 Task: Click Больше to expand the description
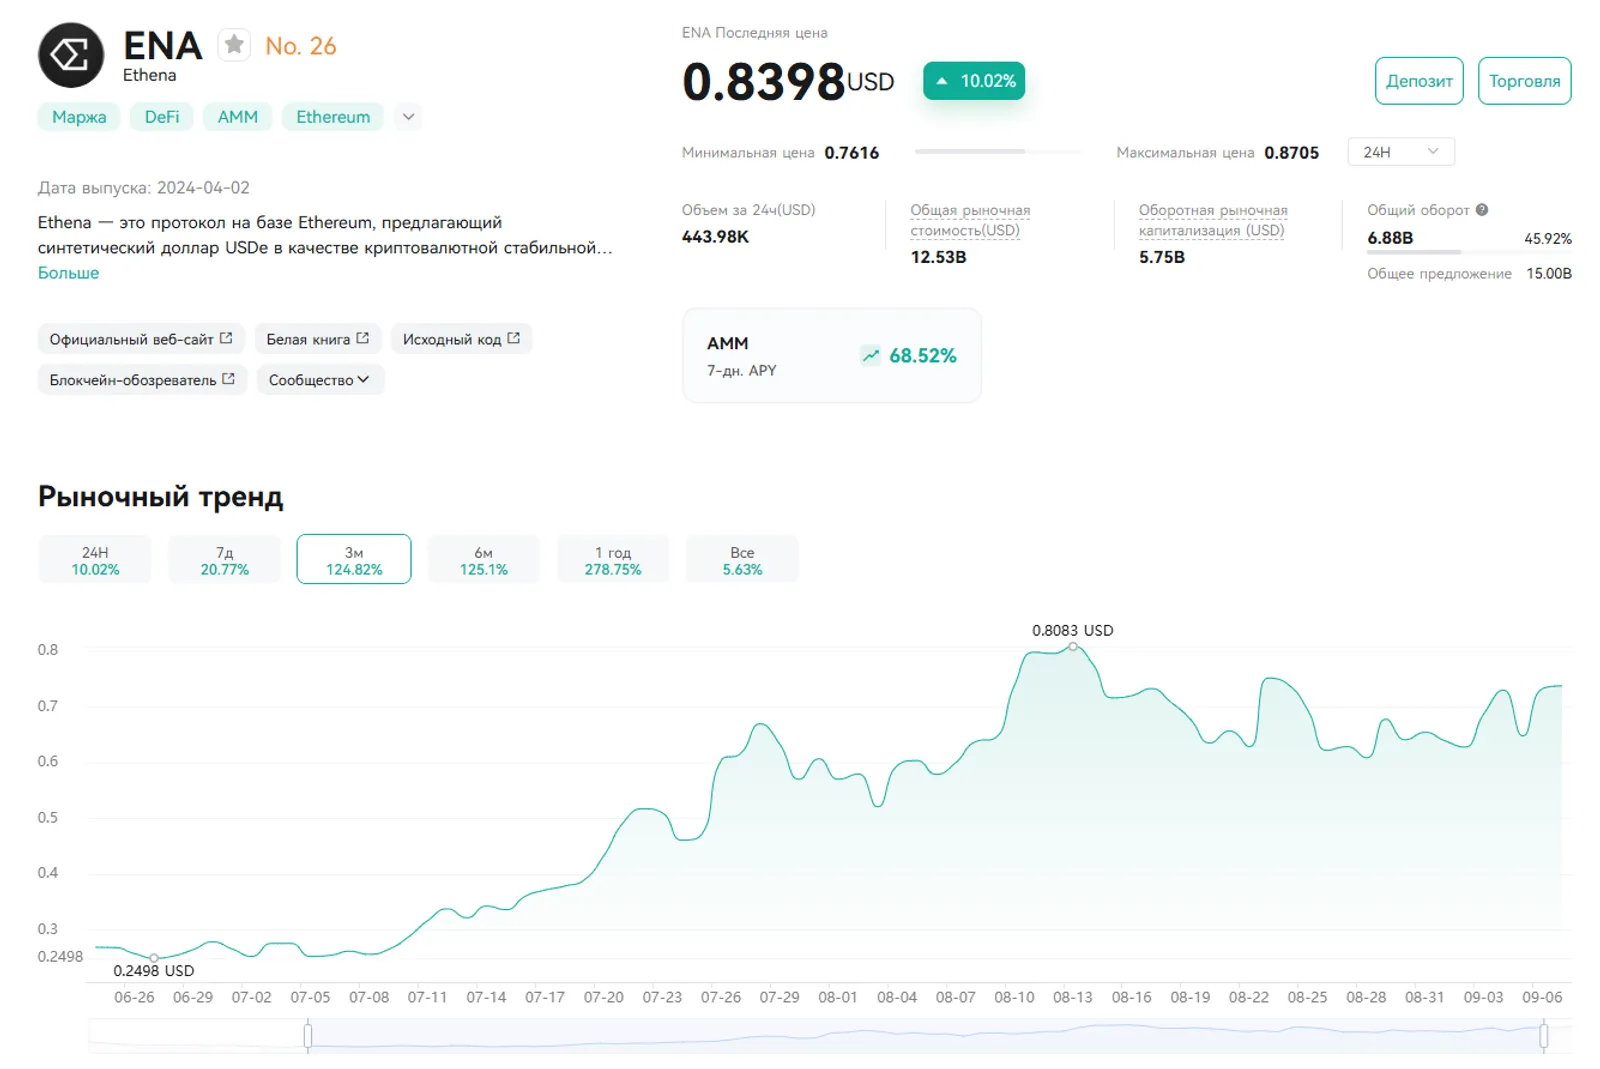pos(68,273)
